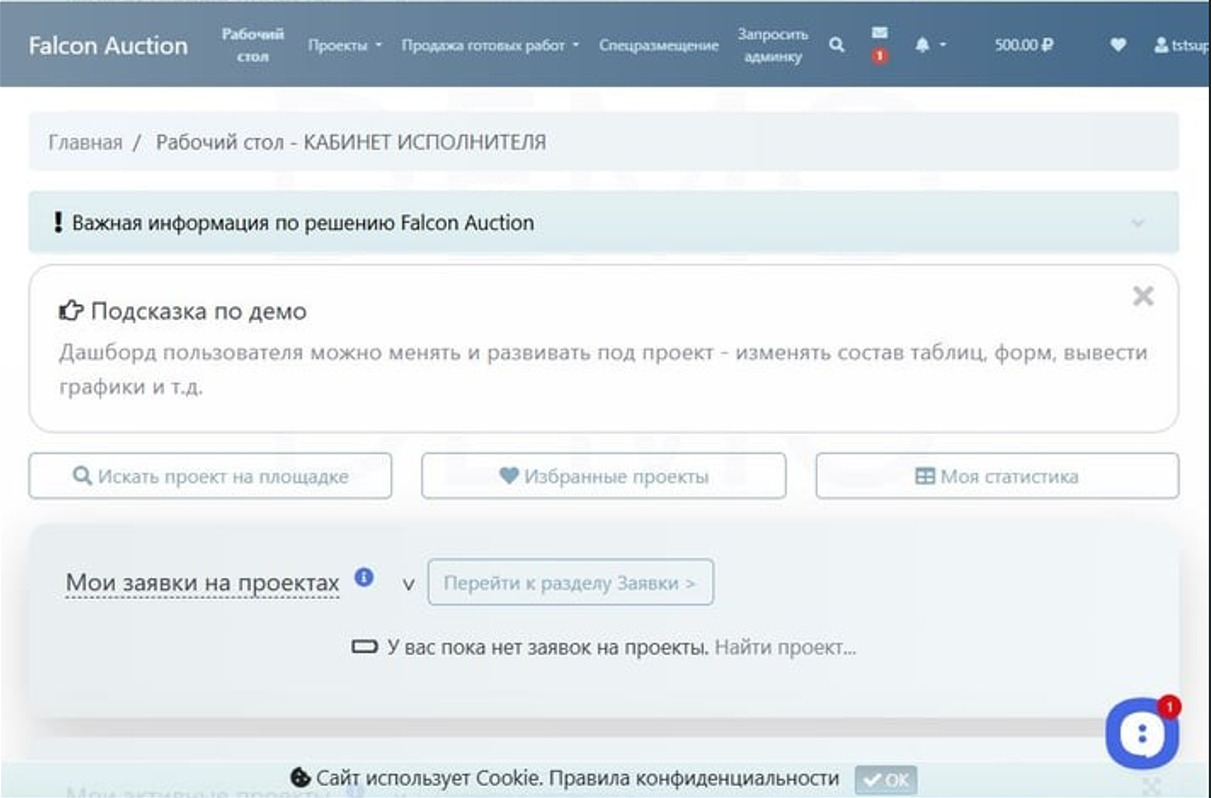This screenshot has width=1211, height=798.
Task: Accept cookies with OK button
Action: pyautogui.click(x=886, y=779)
